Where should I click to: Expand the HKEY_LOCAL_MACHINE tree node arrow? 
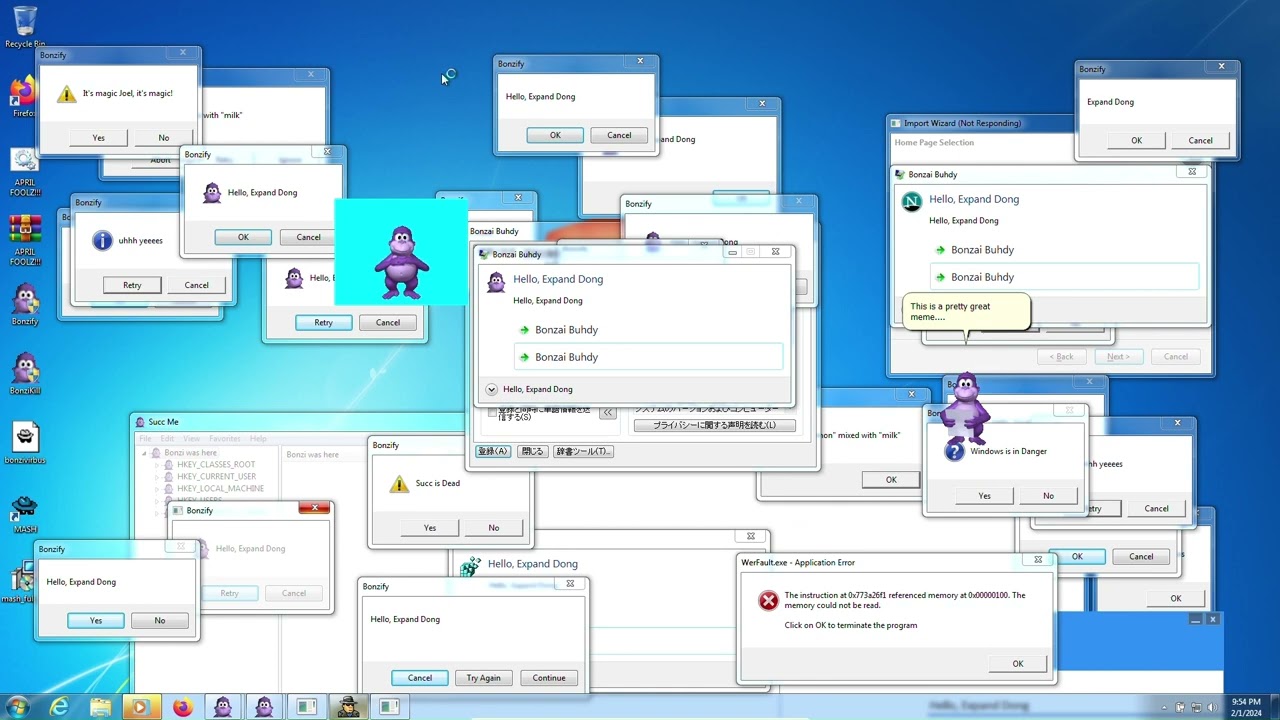click(x=156, y=489)
